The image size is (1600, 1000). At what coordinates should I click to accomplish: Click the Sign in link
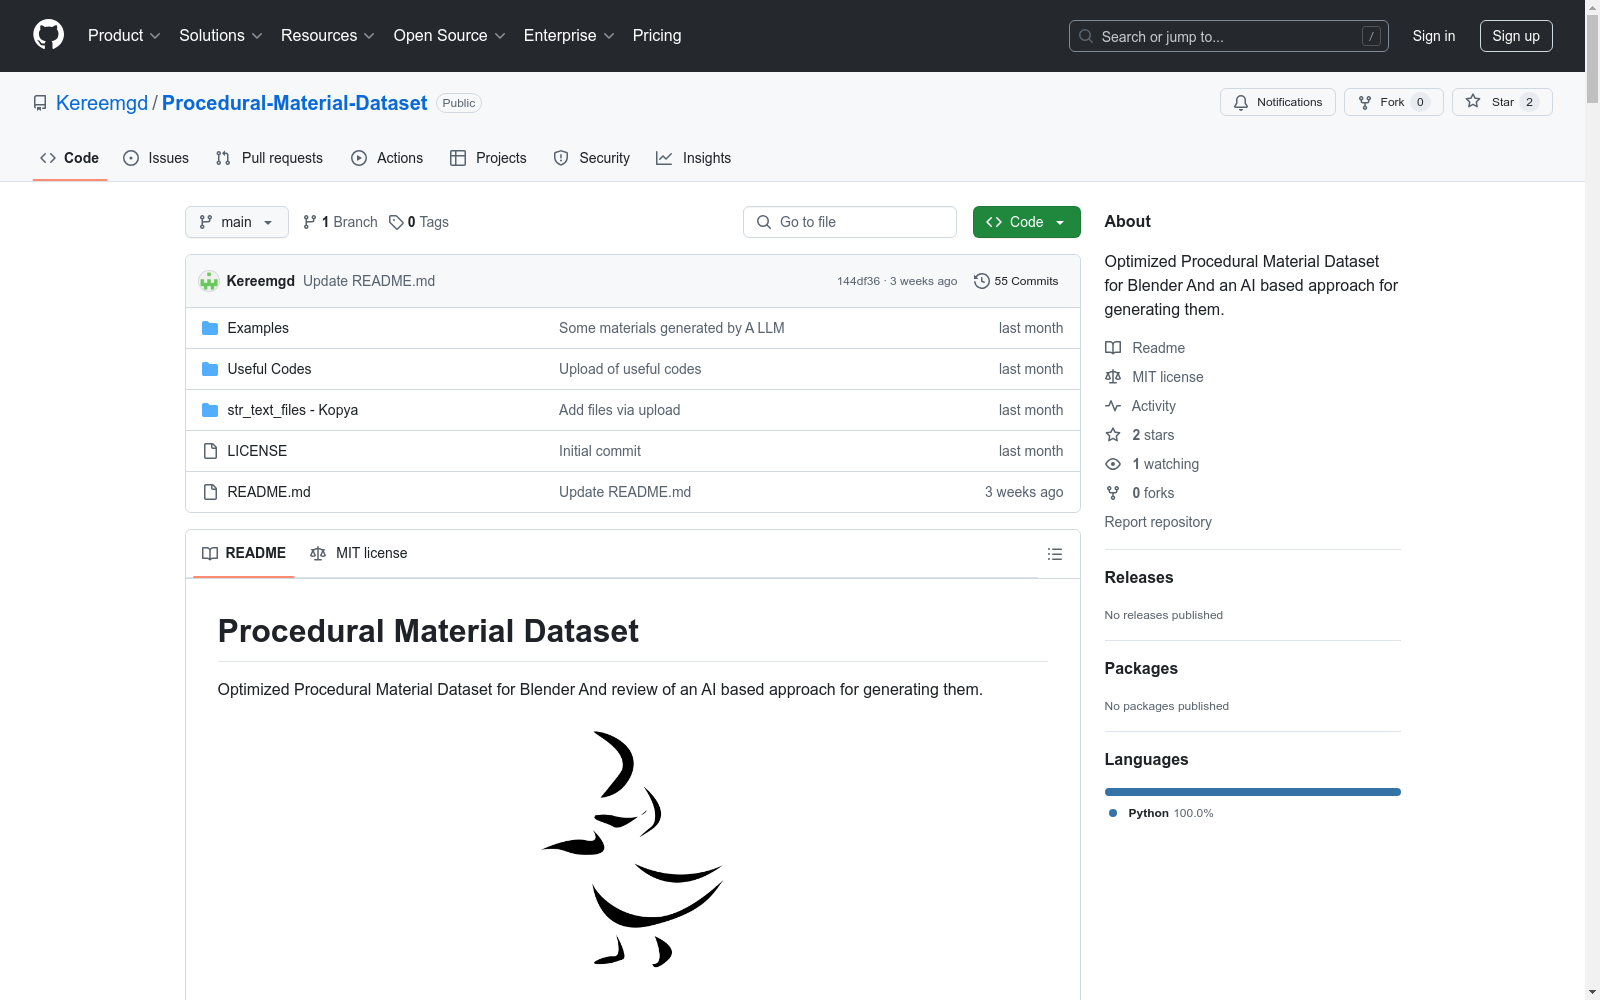[1434, 36]
